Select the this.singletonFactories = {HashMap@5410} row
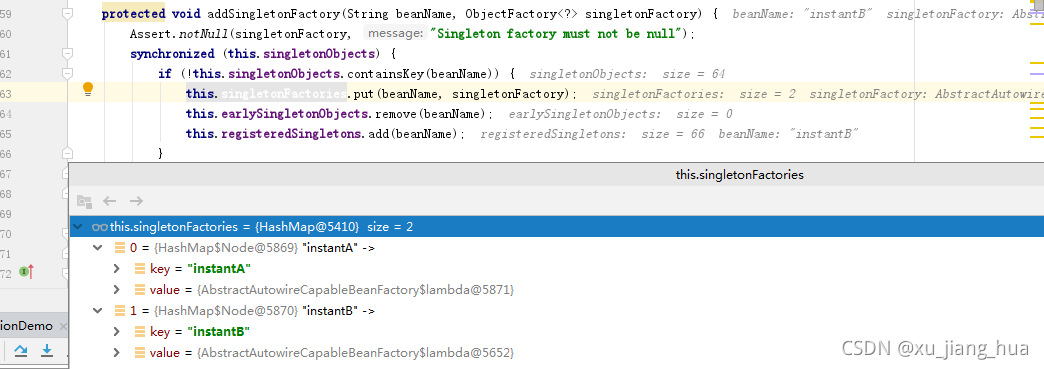This screenshot has height=369, width=1044. [557, 227]
